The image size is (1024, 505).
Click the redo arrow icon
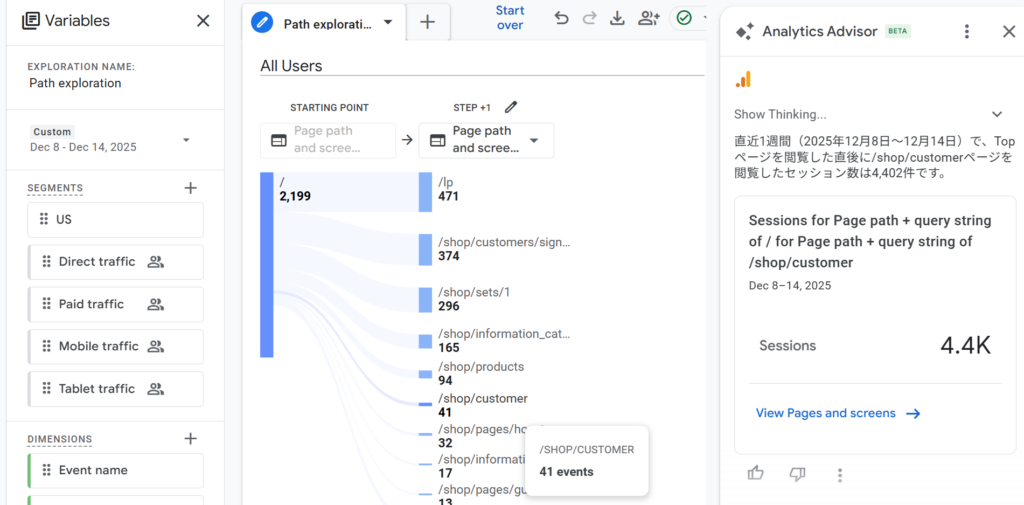[589, 18]
